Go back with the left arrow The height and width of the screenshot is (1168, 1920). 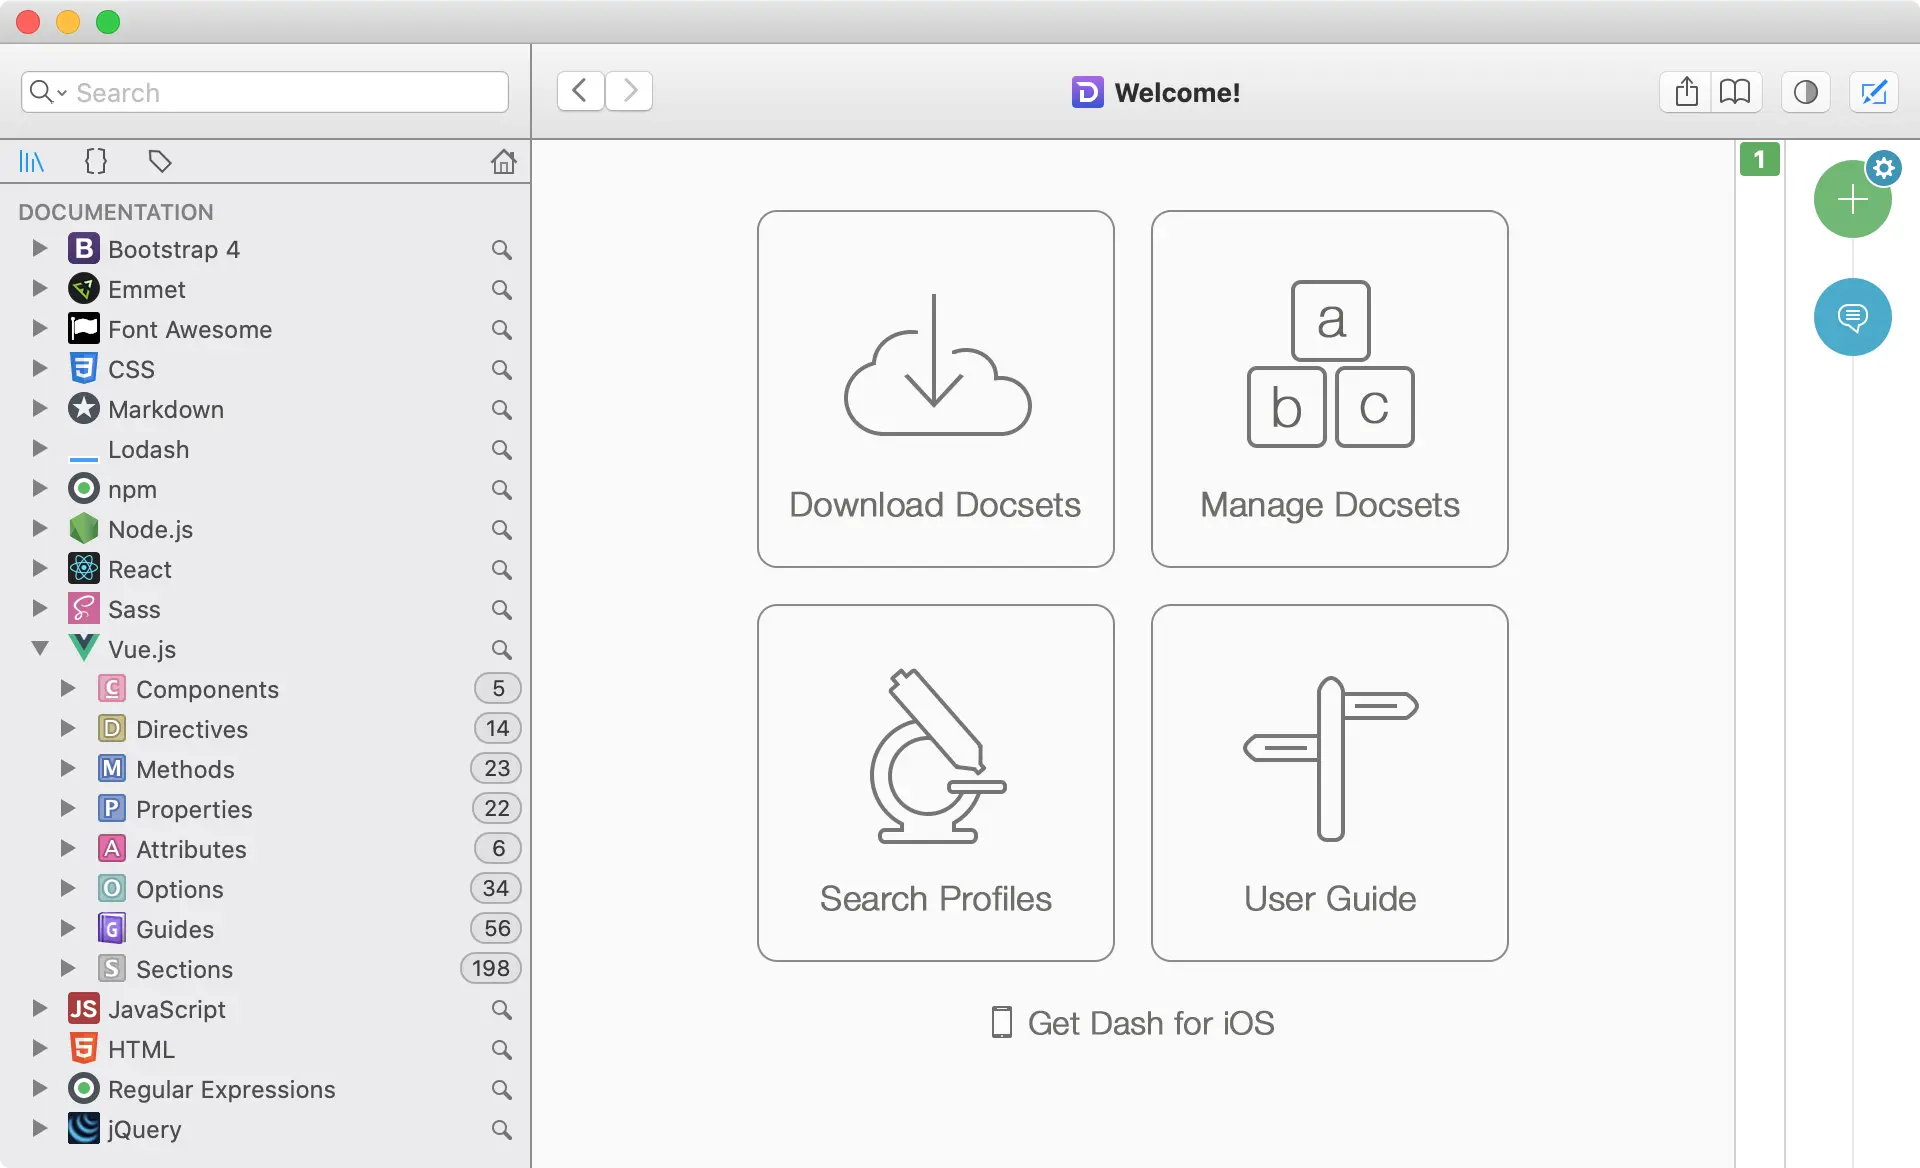click(580, 91)
